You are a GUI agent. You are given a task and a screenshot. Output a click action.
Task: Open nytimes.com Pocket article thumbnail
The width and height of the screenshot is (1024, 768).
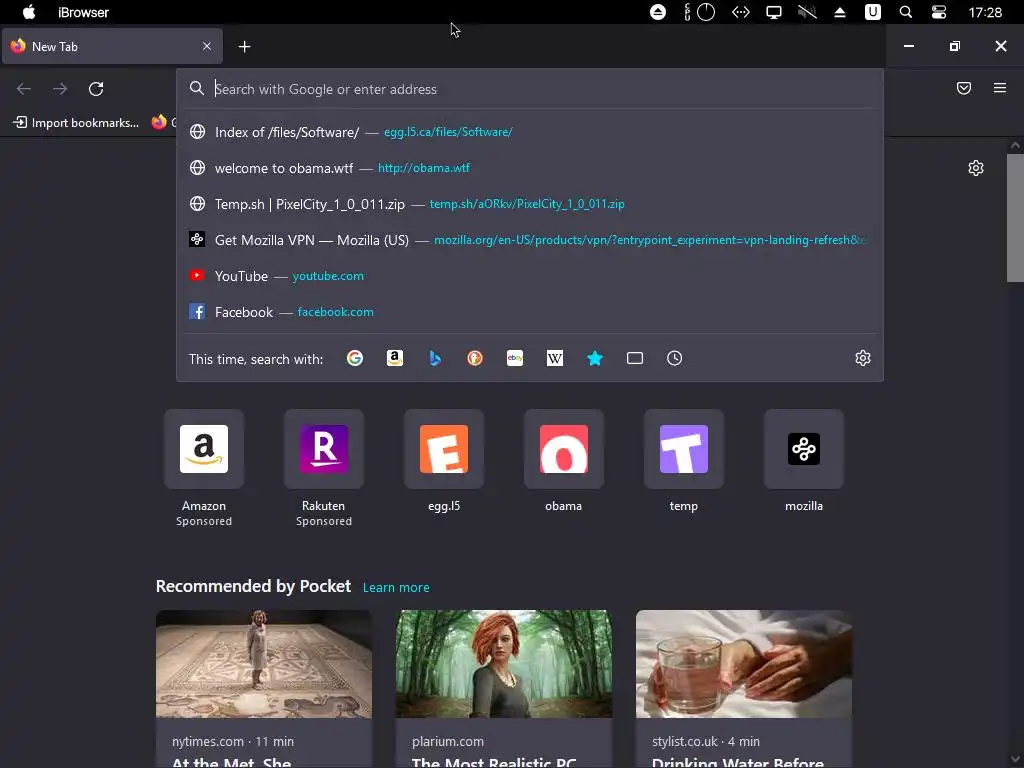point(264,664)
